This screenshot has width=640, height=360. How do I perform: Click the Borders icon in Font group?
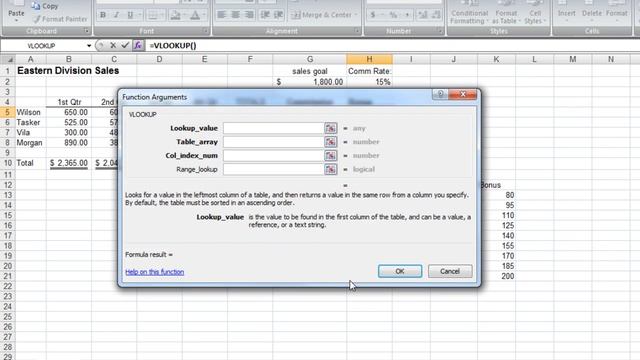[x=152, y=15]
